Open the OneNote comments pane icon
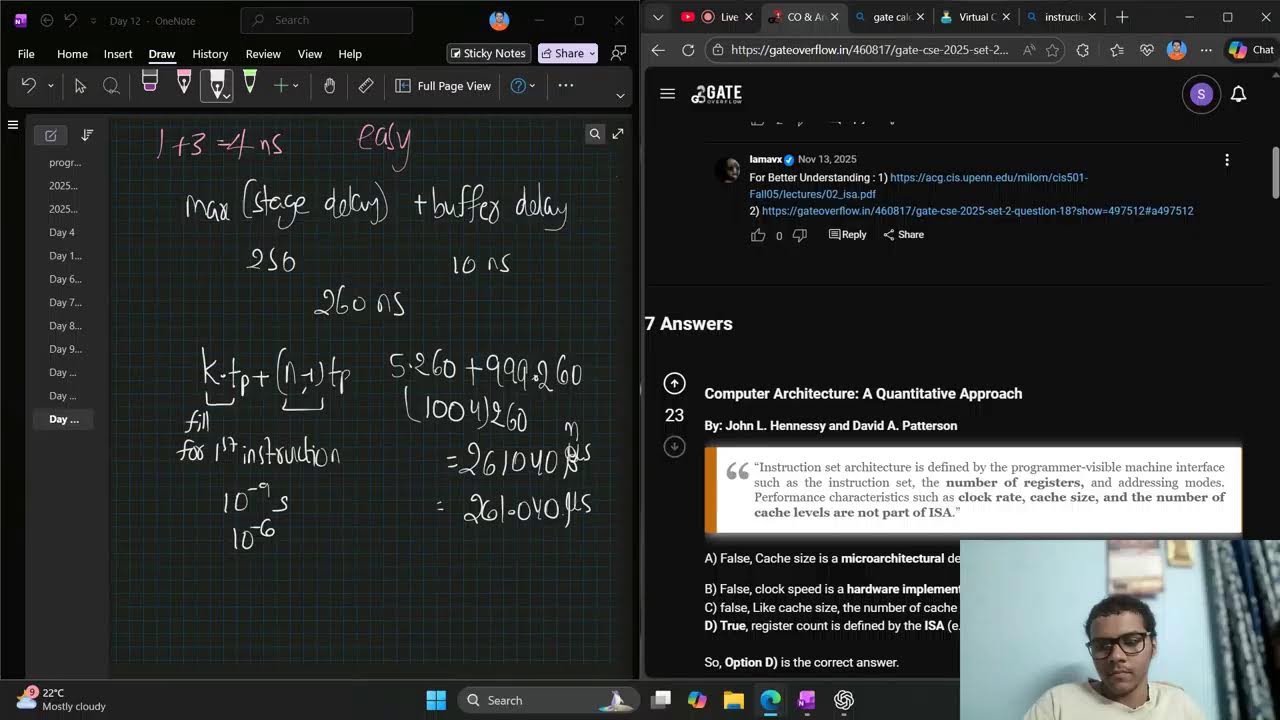Screen dimensions: 1280x720 [x=619, y=53]
